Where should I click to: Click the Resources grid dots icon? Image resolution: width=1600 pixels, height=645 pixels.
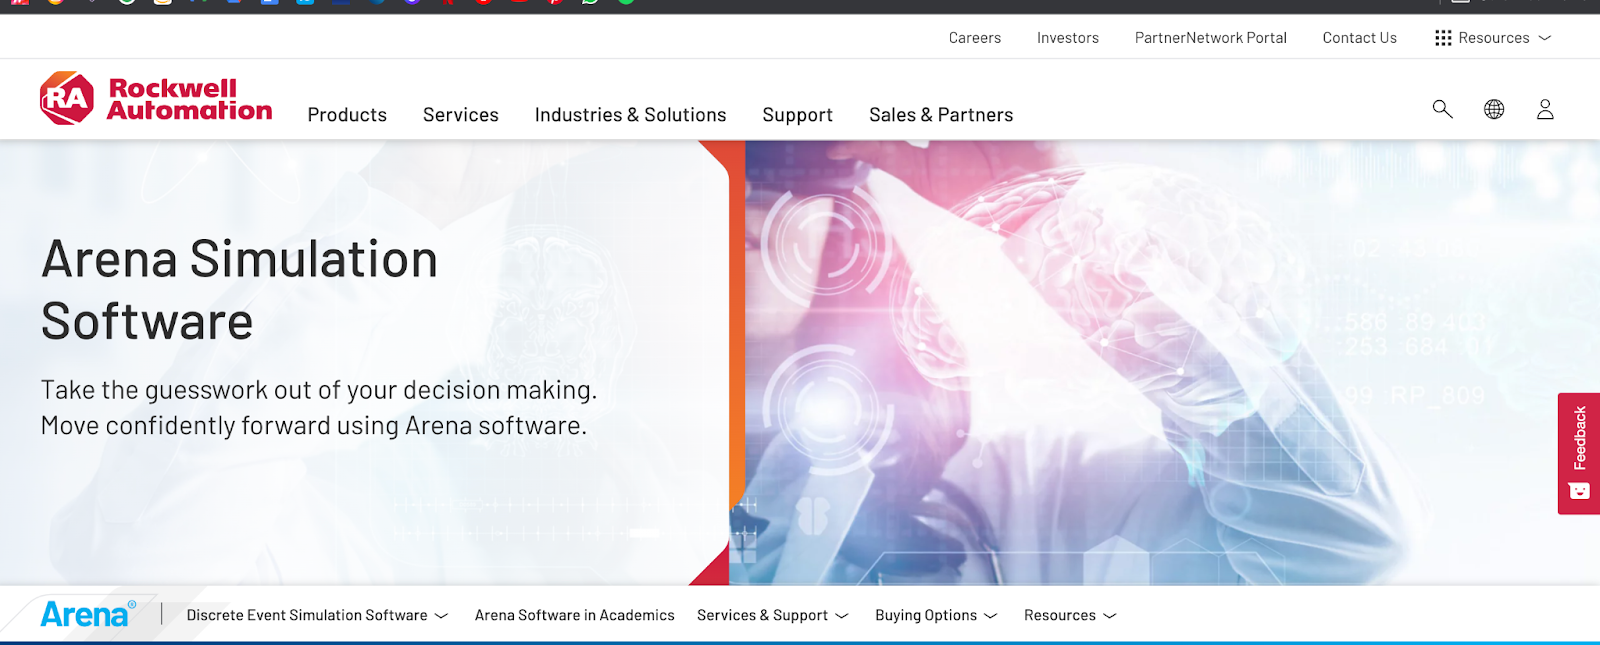click(x=1443, y=38)
